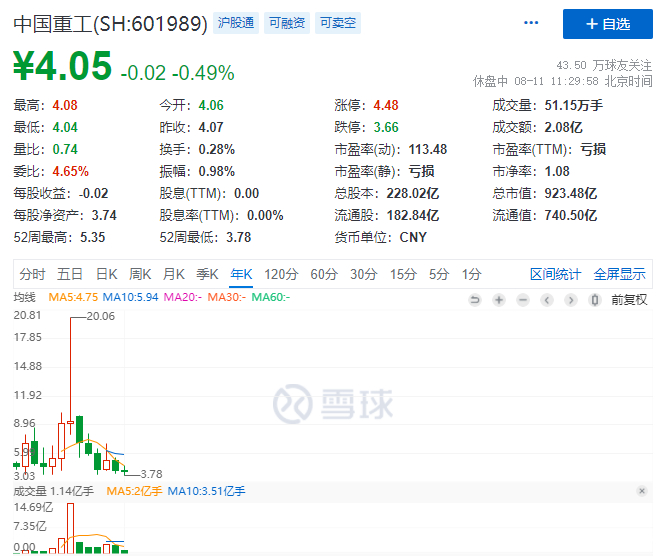
Task: Click the 沪股通 tag
Action: tap(236, 23)
